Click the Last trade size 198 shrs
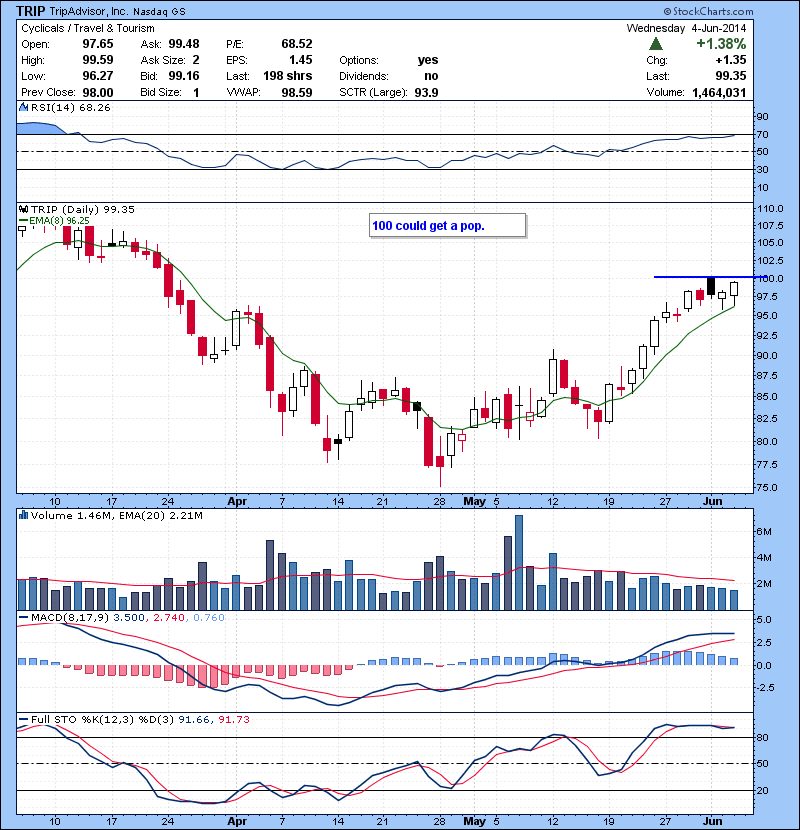The image size is (800, 830). click(287, 76)
